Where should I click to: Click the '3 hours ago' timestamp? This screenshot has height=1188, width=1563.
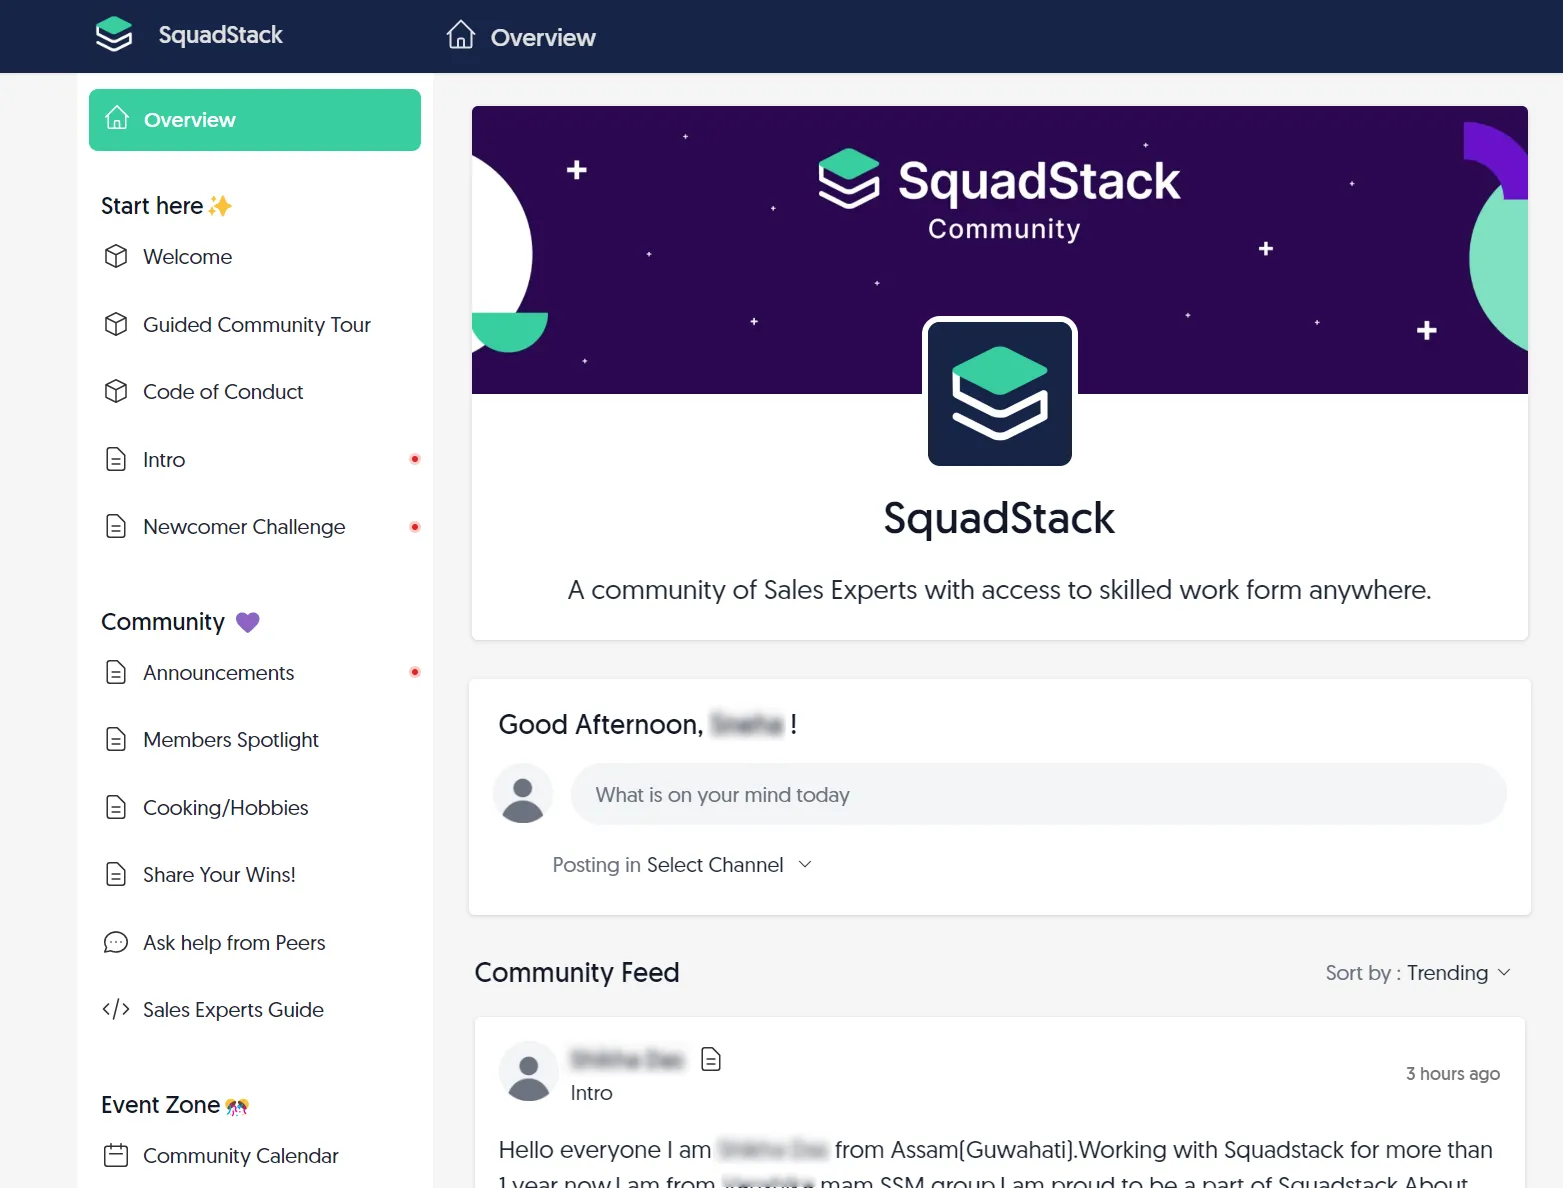[1453, 1074]
